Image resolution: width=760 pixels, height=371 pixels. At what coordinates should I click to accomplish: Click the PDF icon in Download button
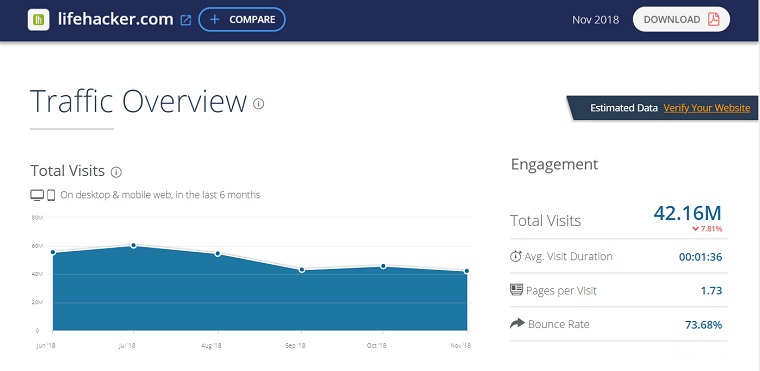[713, 19]
